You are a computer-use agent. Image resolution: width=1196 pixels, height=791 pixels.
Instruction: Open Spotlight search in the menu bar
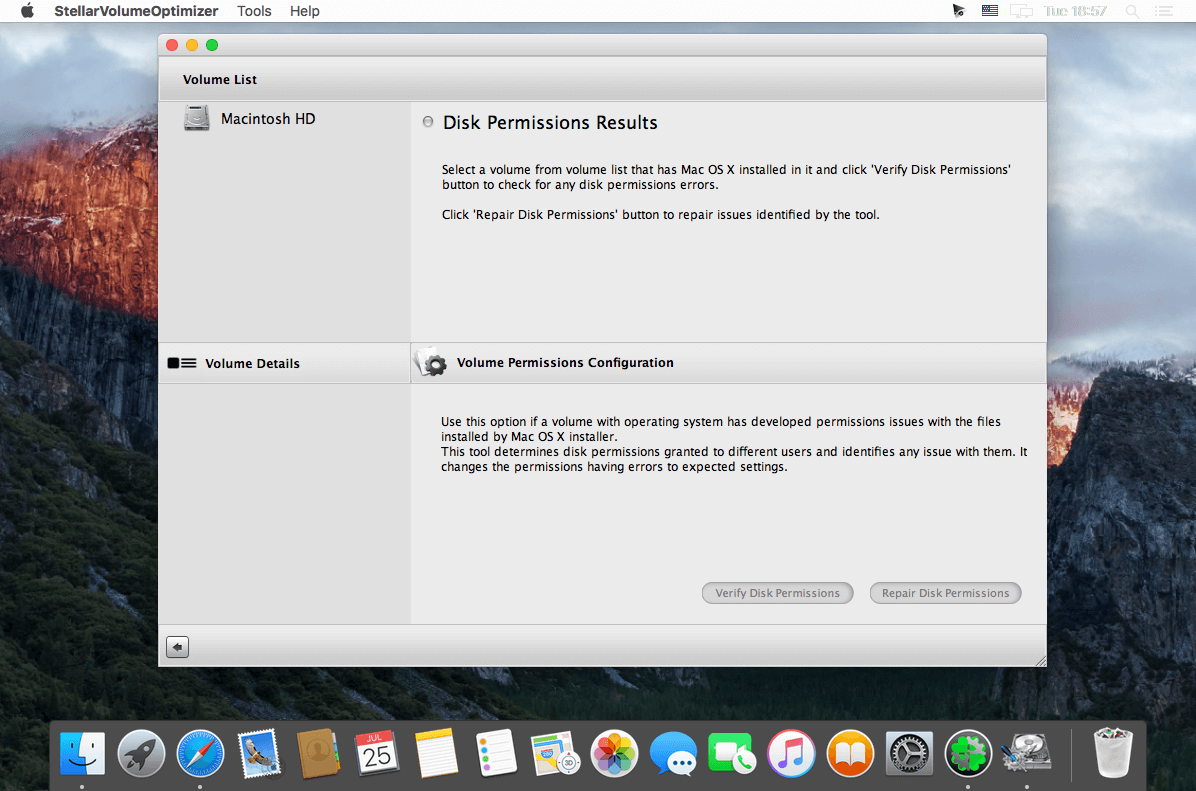tap(1133, 11)
